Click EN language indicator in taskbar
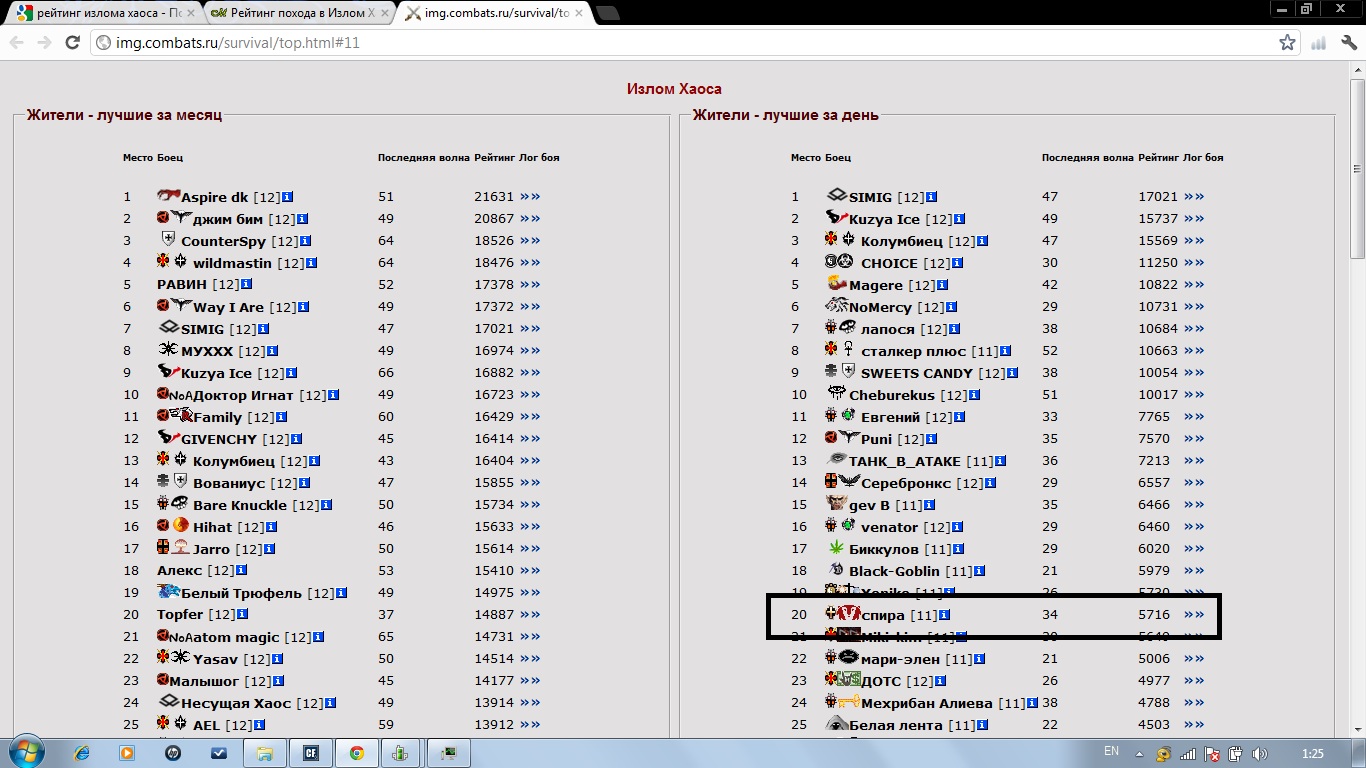Screen dimensions: 1366x768 point(1111,751)
